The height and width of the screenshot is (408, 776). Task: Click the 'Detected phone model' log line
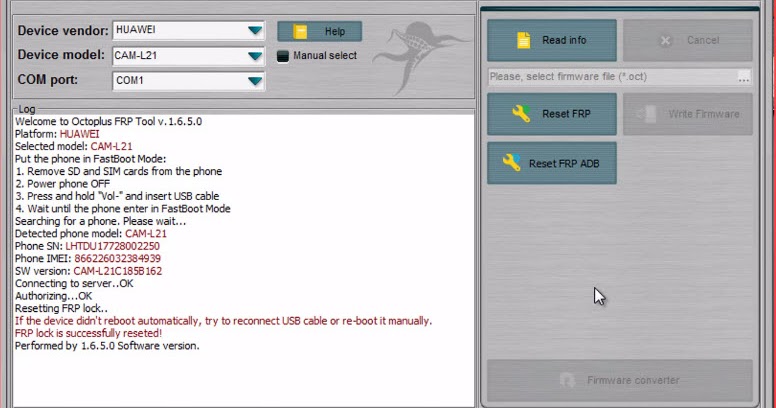tap(91, 234)
